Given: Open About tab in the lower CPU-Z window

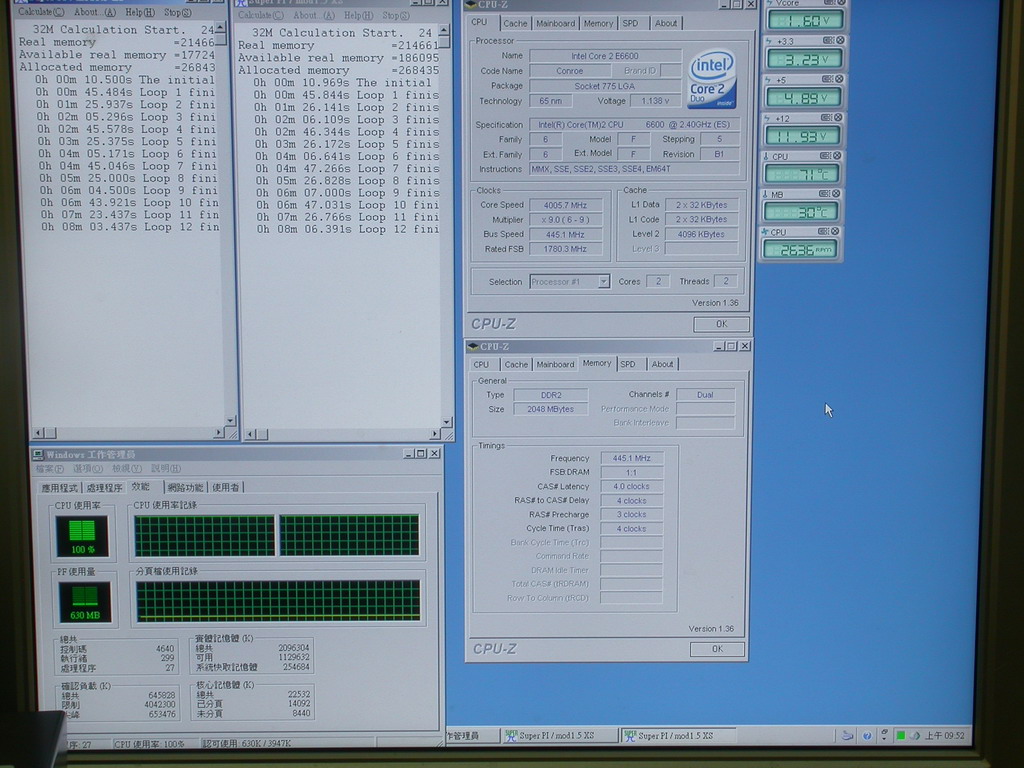Looking at the screenshot, I should (662, 364).
